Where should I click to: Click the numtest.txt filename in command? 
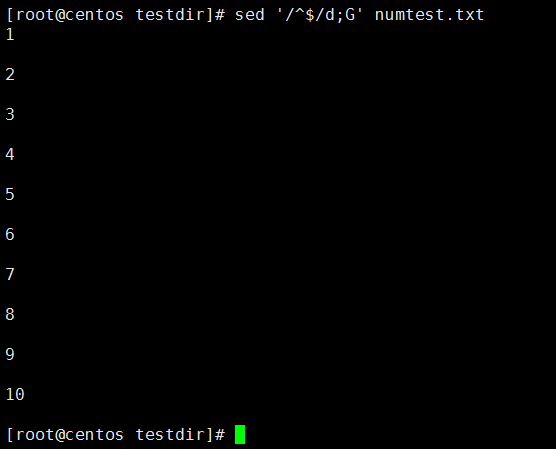tap(429, 15)
